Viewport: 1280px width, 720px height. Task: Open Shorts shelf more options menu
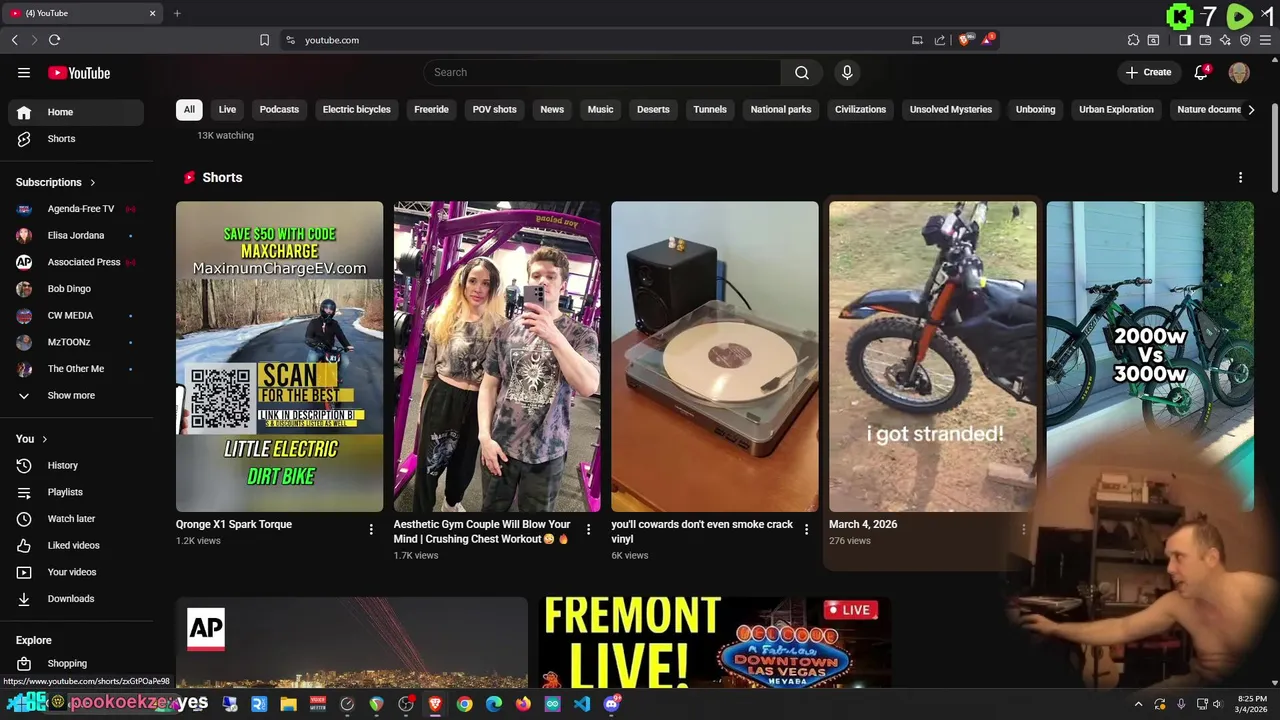pyautogui.click(x=1240, y=177)
